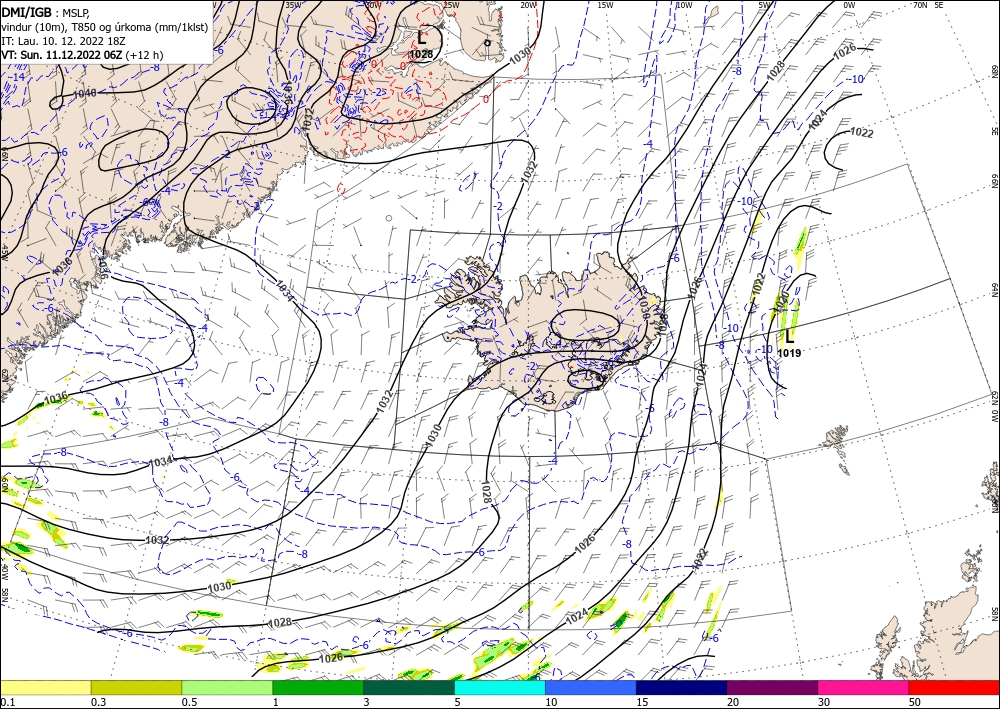Pick the light green 0.5–1 legend band
This screenshot has width=1000, height=709.
[x=227, y=687]
